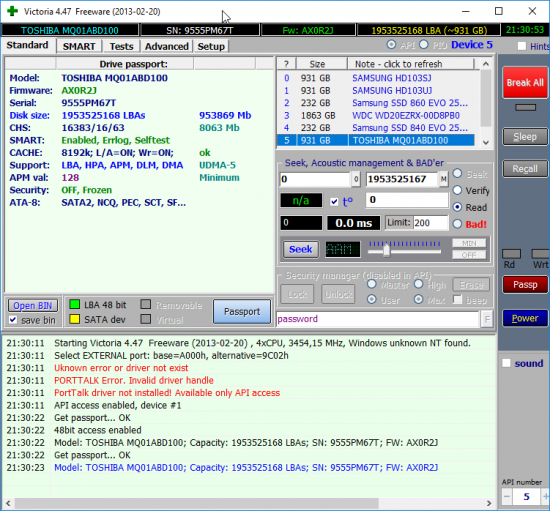Click the blue Power button
550x511 pixels.
tap(525, 318)
